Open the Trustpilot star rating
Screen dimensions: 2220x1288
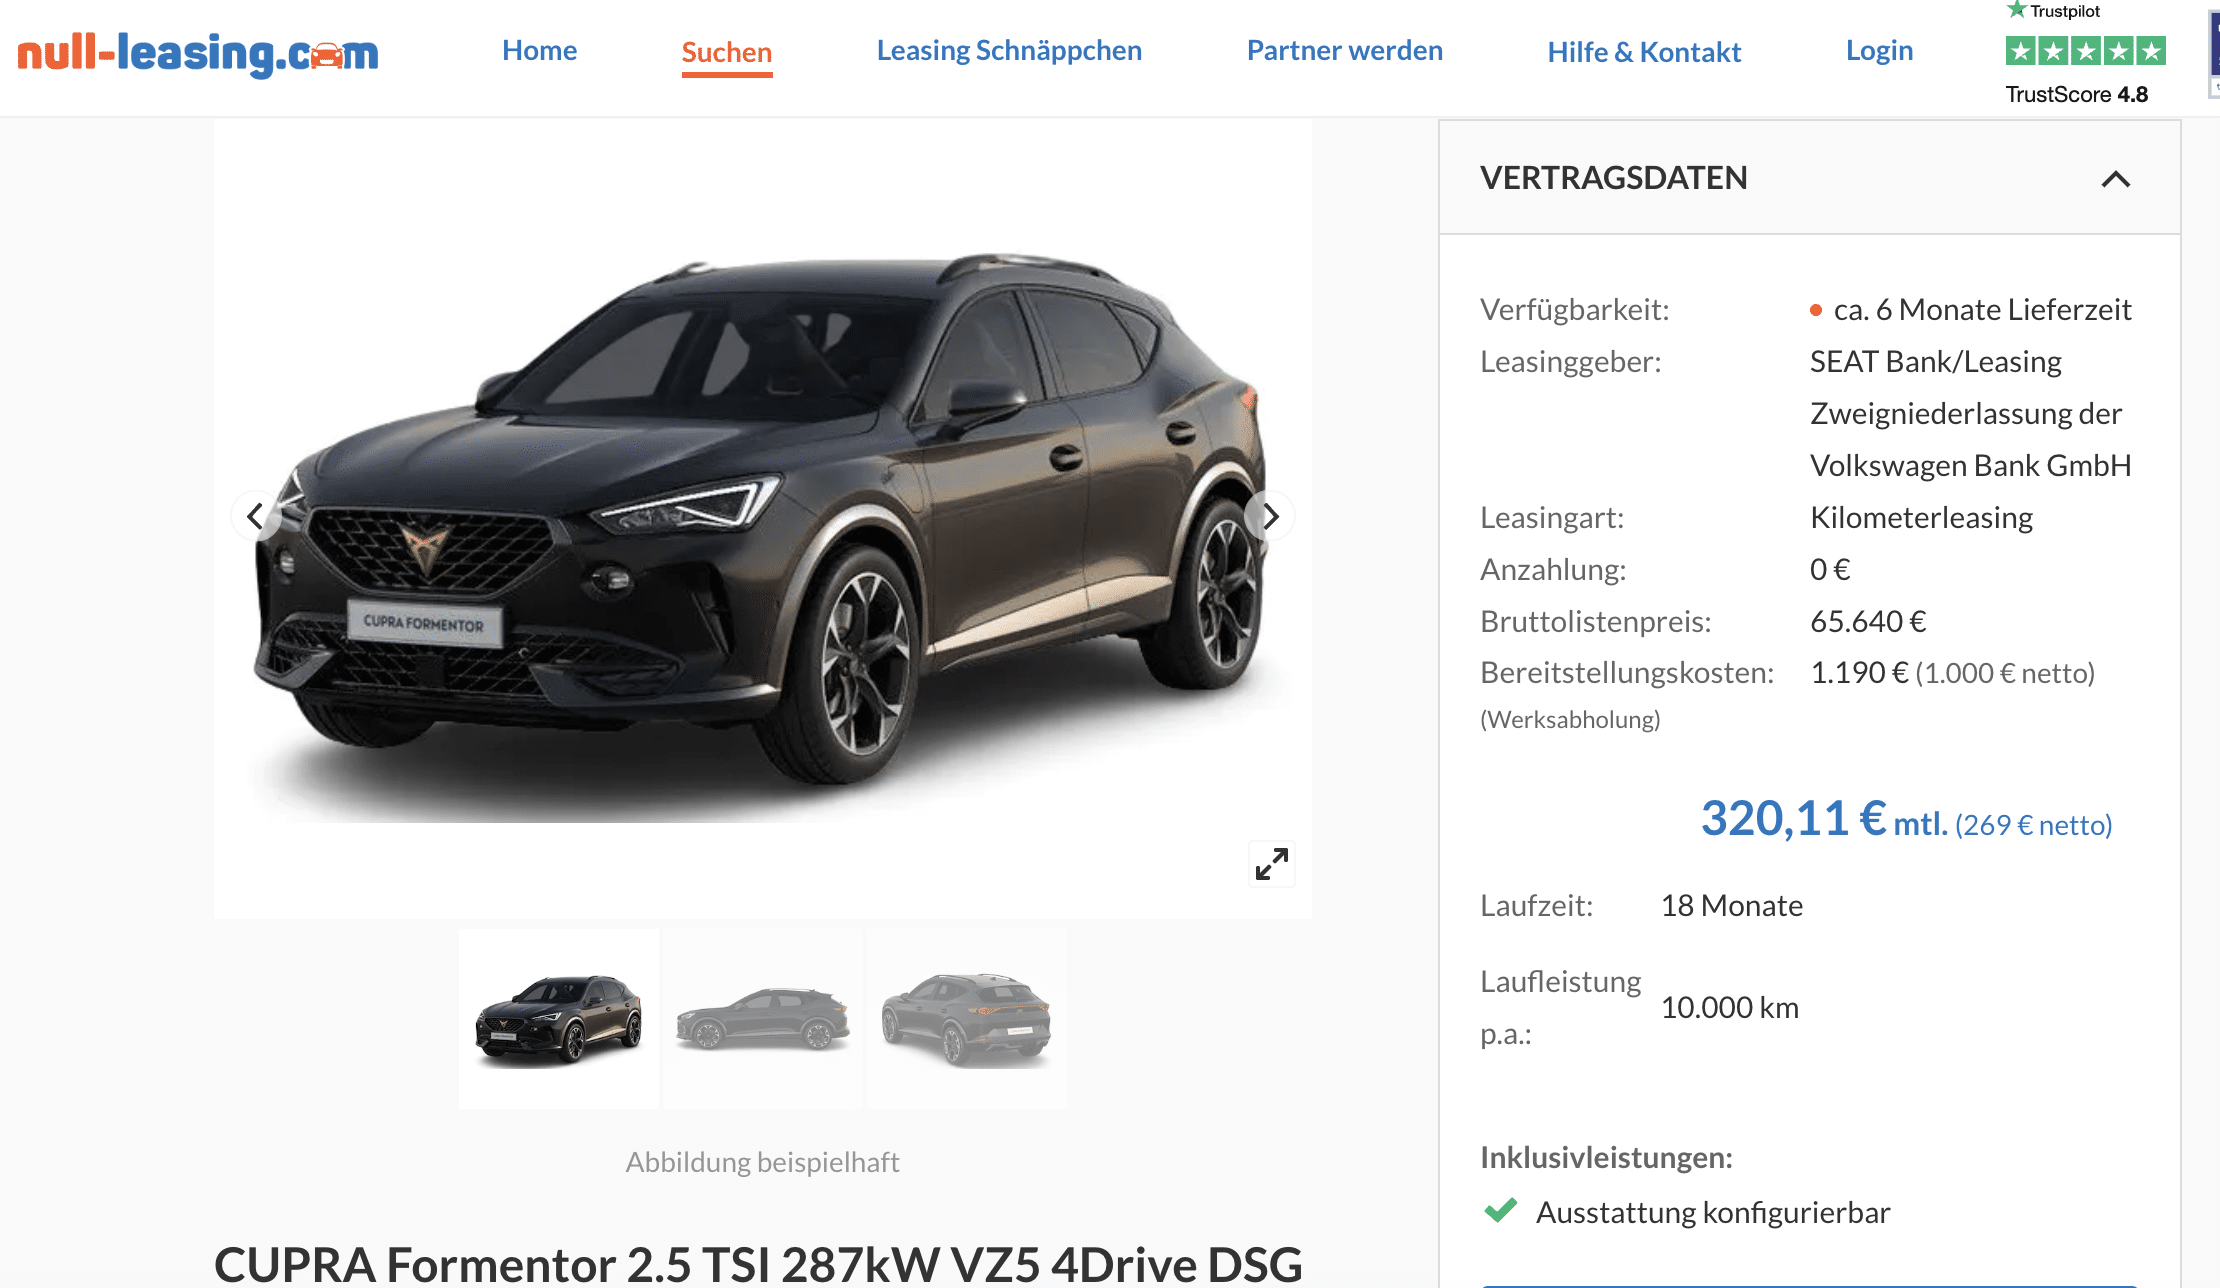[x=2085, y=51]
